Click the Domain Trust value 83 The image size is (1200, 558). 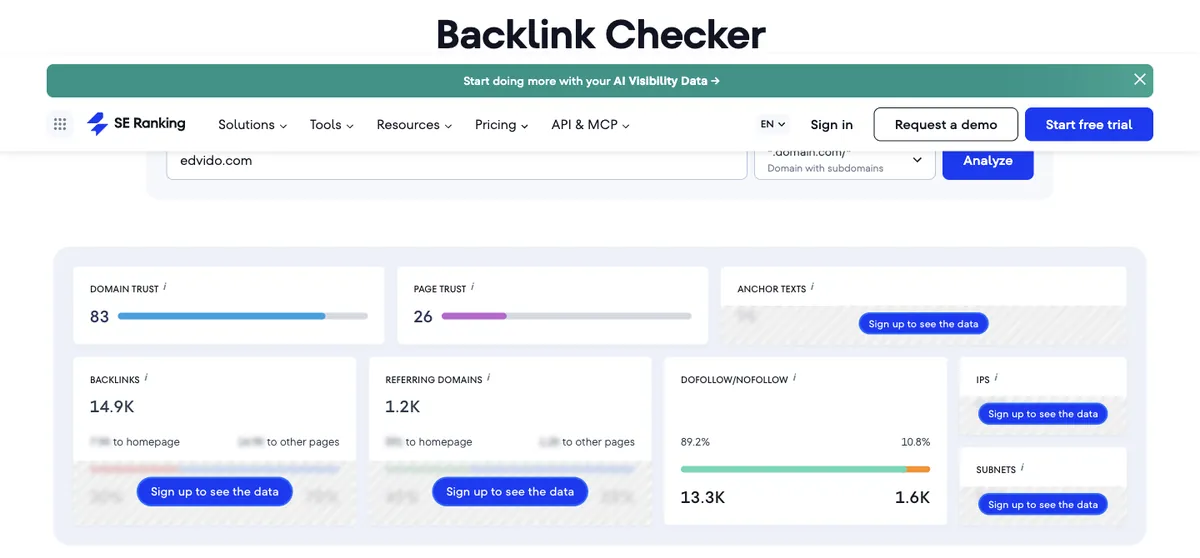pos(99,317)
